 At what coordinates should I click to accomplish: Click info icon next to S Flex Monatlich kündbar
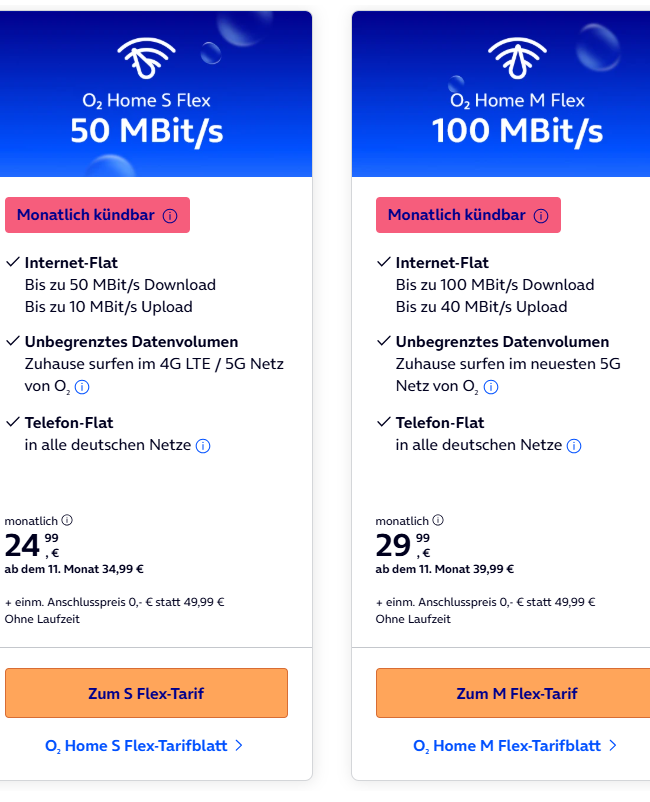point(170,216)
